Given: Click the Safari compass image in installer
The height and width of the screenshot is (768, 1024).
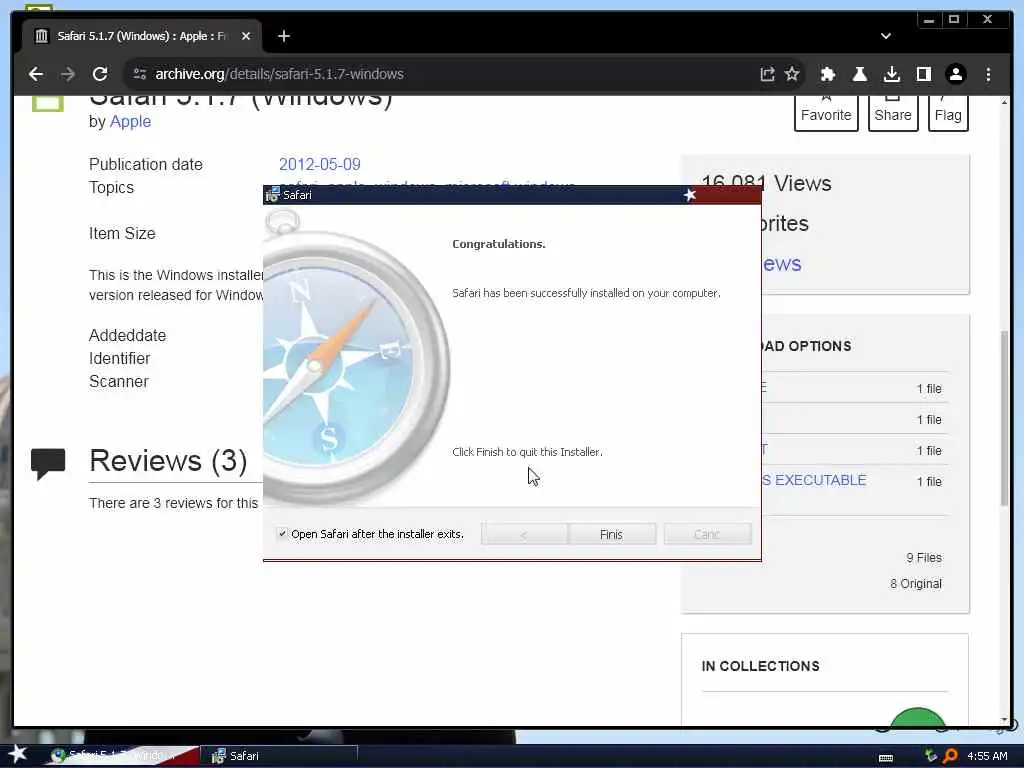Looking at the screenshot, I should click(x=357, y=357).
